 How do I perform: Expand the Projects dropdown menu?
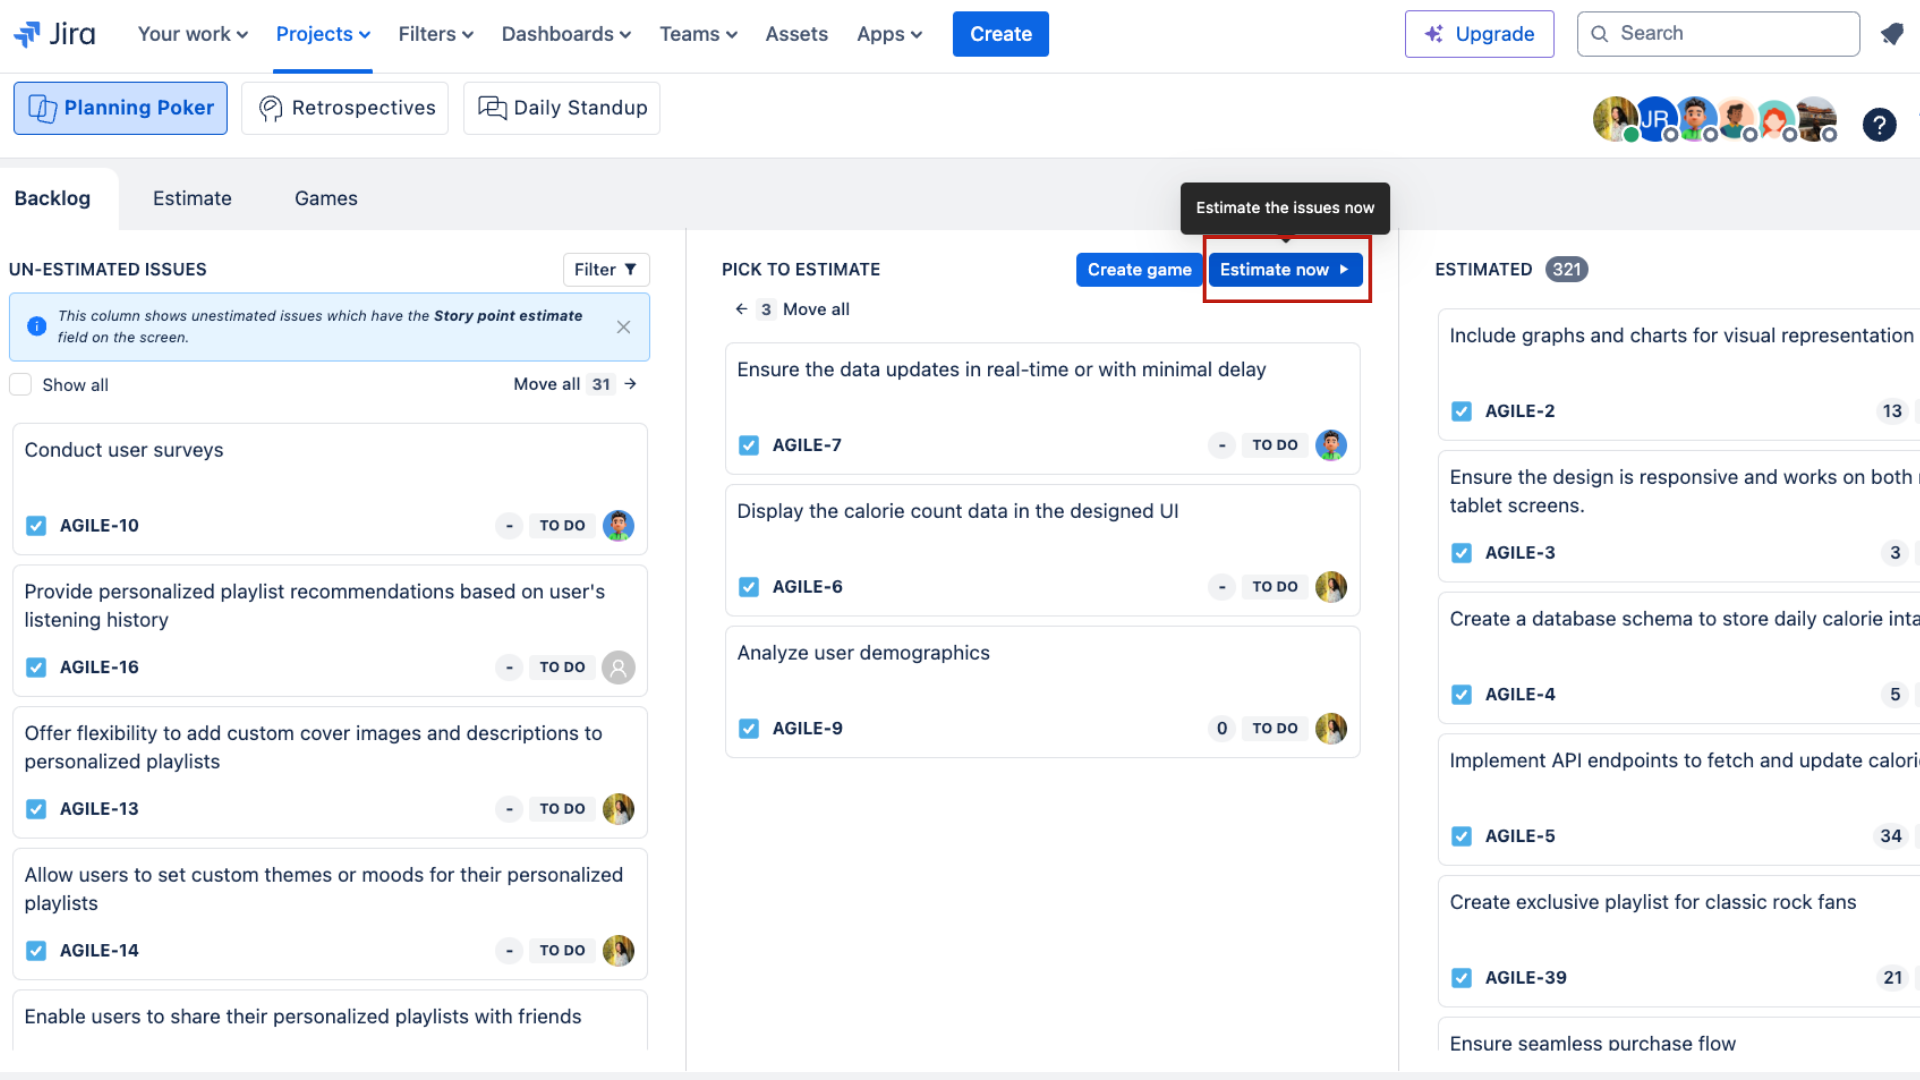point(320,33)
